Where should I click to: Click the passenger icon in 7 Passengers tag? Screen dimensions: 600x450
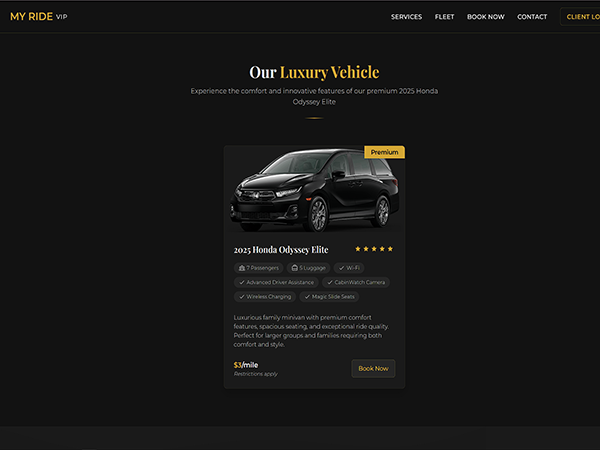(241, 268)
